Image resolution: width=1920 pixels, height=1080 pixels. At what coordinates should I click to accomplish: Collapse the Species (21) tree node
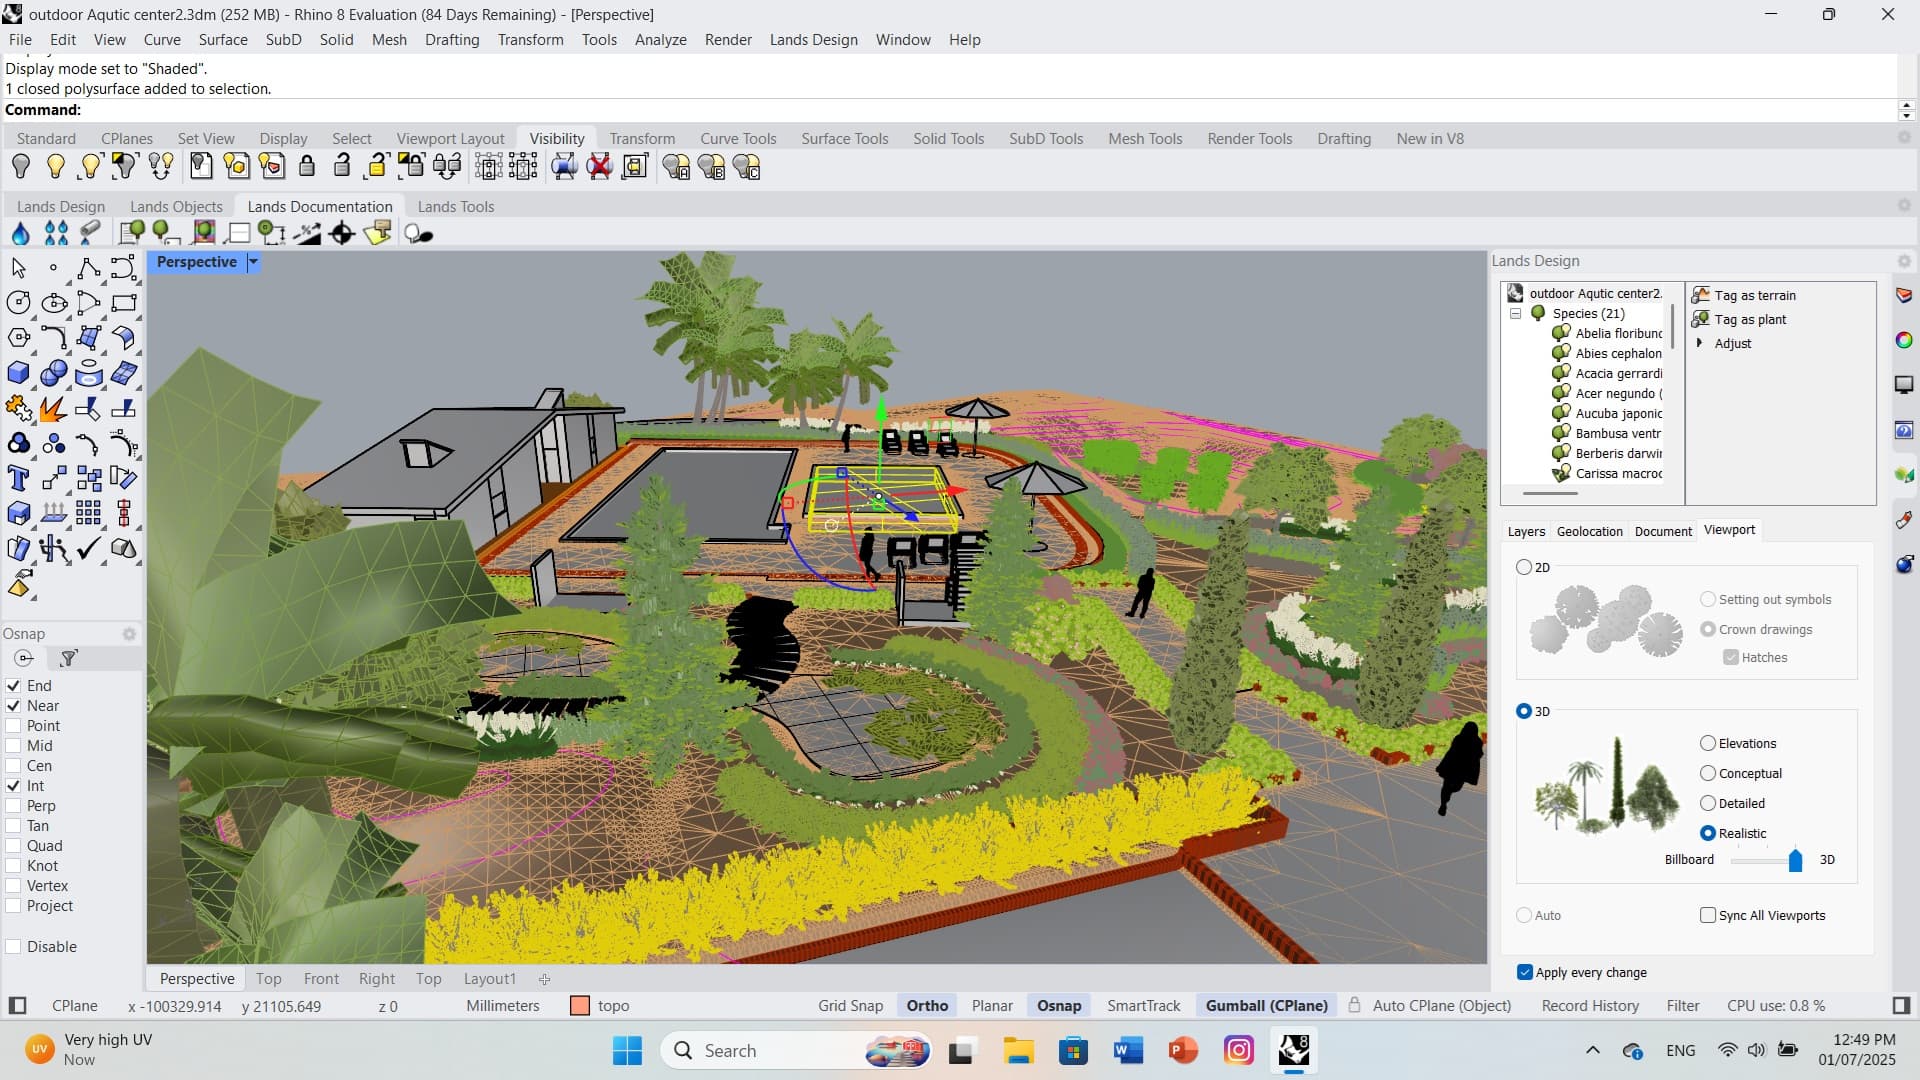pos(1516,313)
